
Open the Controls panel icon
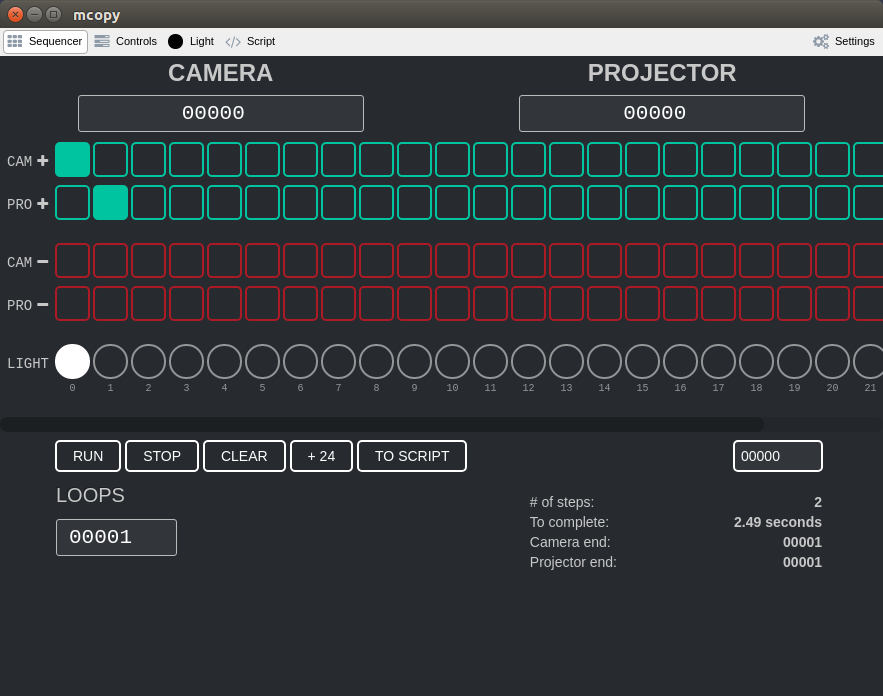tap(102, 41)
